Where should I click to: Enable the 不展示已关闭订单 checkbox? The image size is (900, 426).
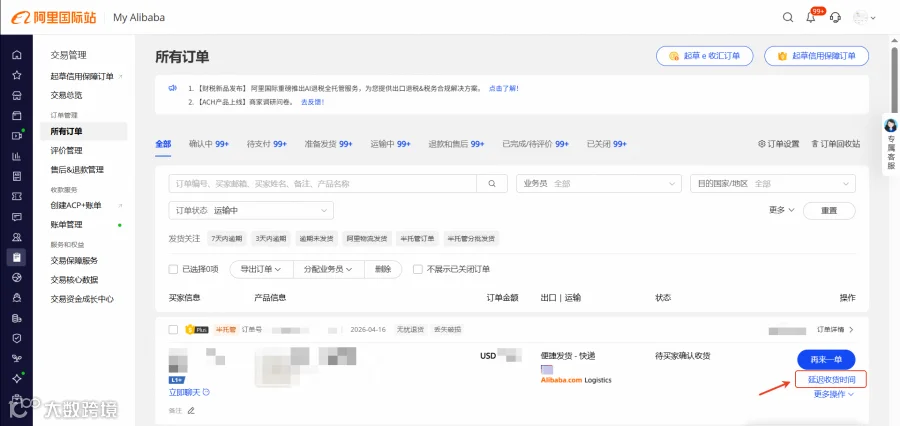[418, 269]
